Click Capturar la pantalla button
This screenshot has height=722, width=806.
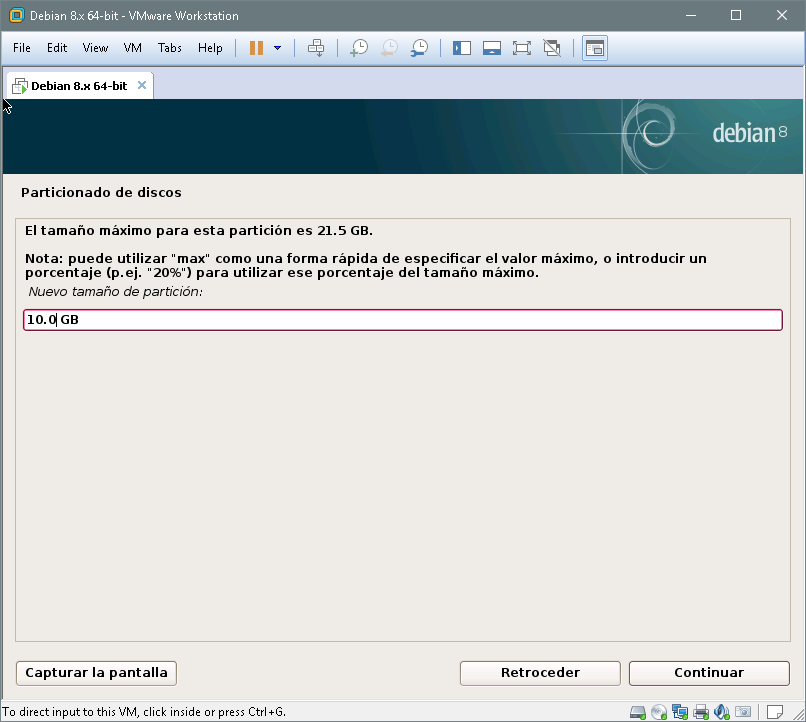(x=96, y=673)
